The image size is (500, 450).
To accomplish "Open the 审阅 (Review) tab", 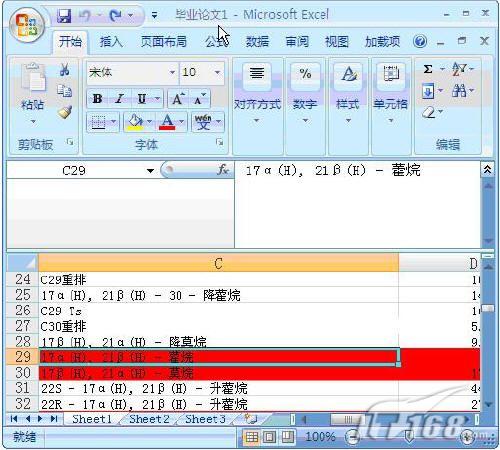I will tap(297, 42).
